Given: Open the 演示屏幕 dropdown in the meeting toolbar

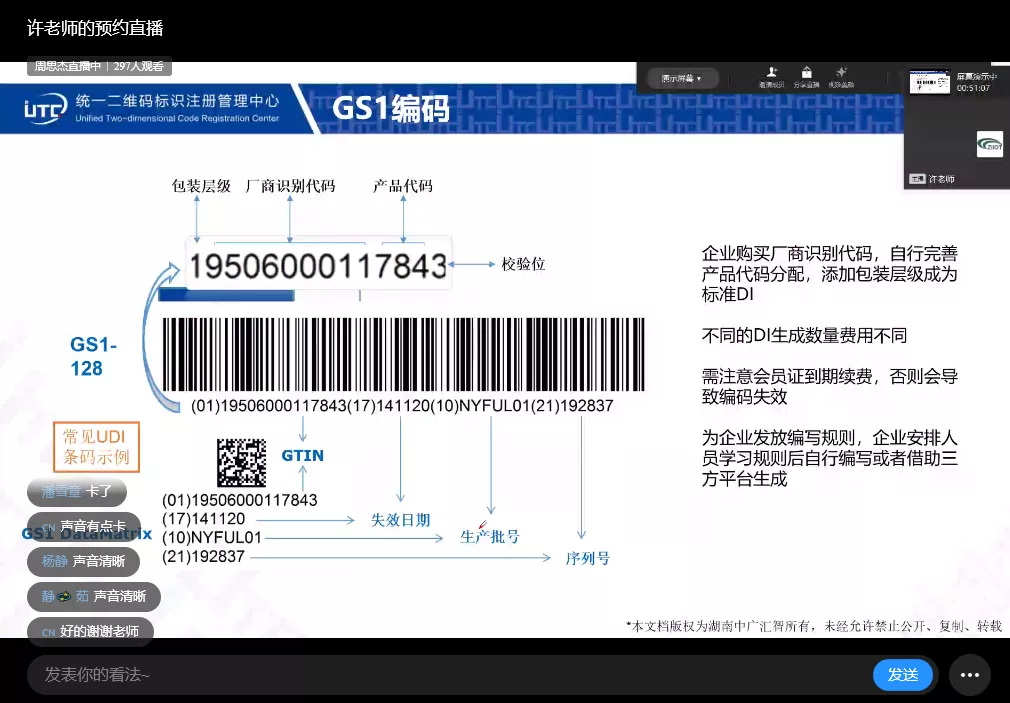Looking at the screenshot, I should pyautogui.click(x=682, y=79).
